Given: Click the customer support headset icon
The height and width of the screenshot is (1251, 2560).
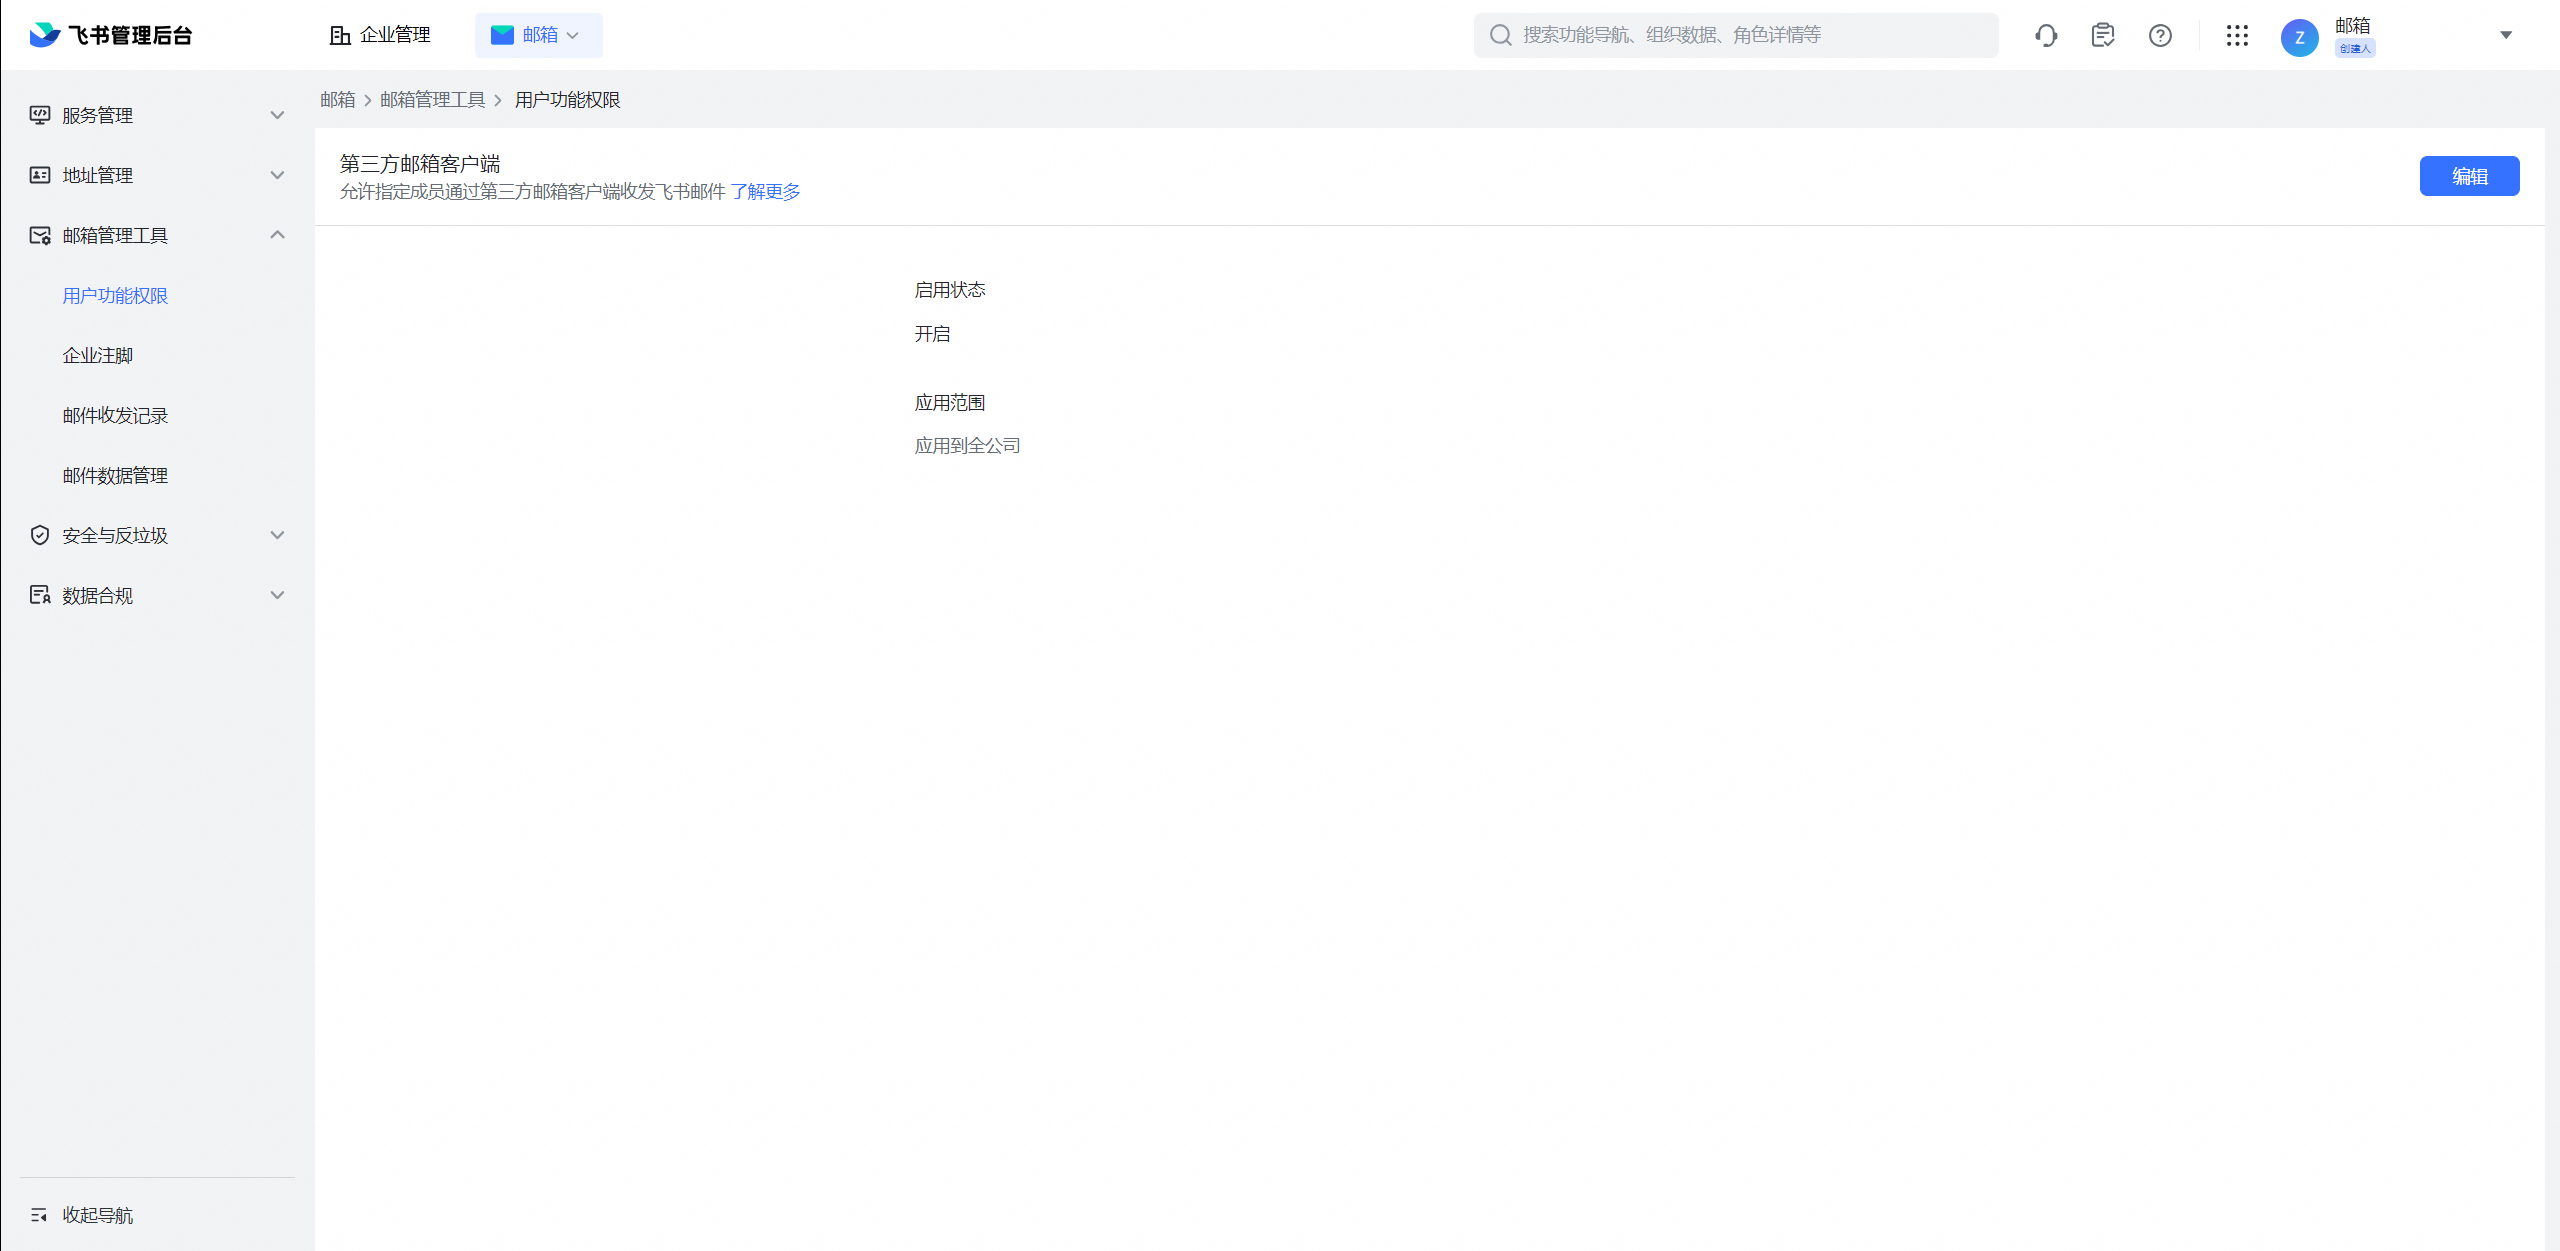Looking at the screenshot, I should coord(2045,36).
